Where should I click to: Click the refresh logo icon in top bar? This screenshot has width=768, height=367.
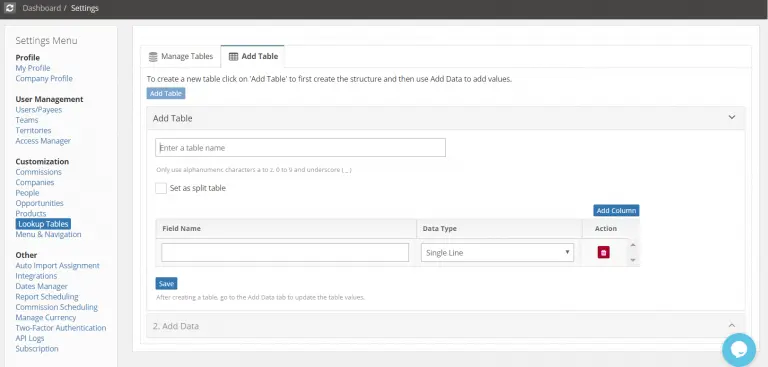[x=10, y=8]
